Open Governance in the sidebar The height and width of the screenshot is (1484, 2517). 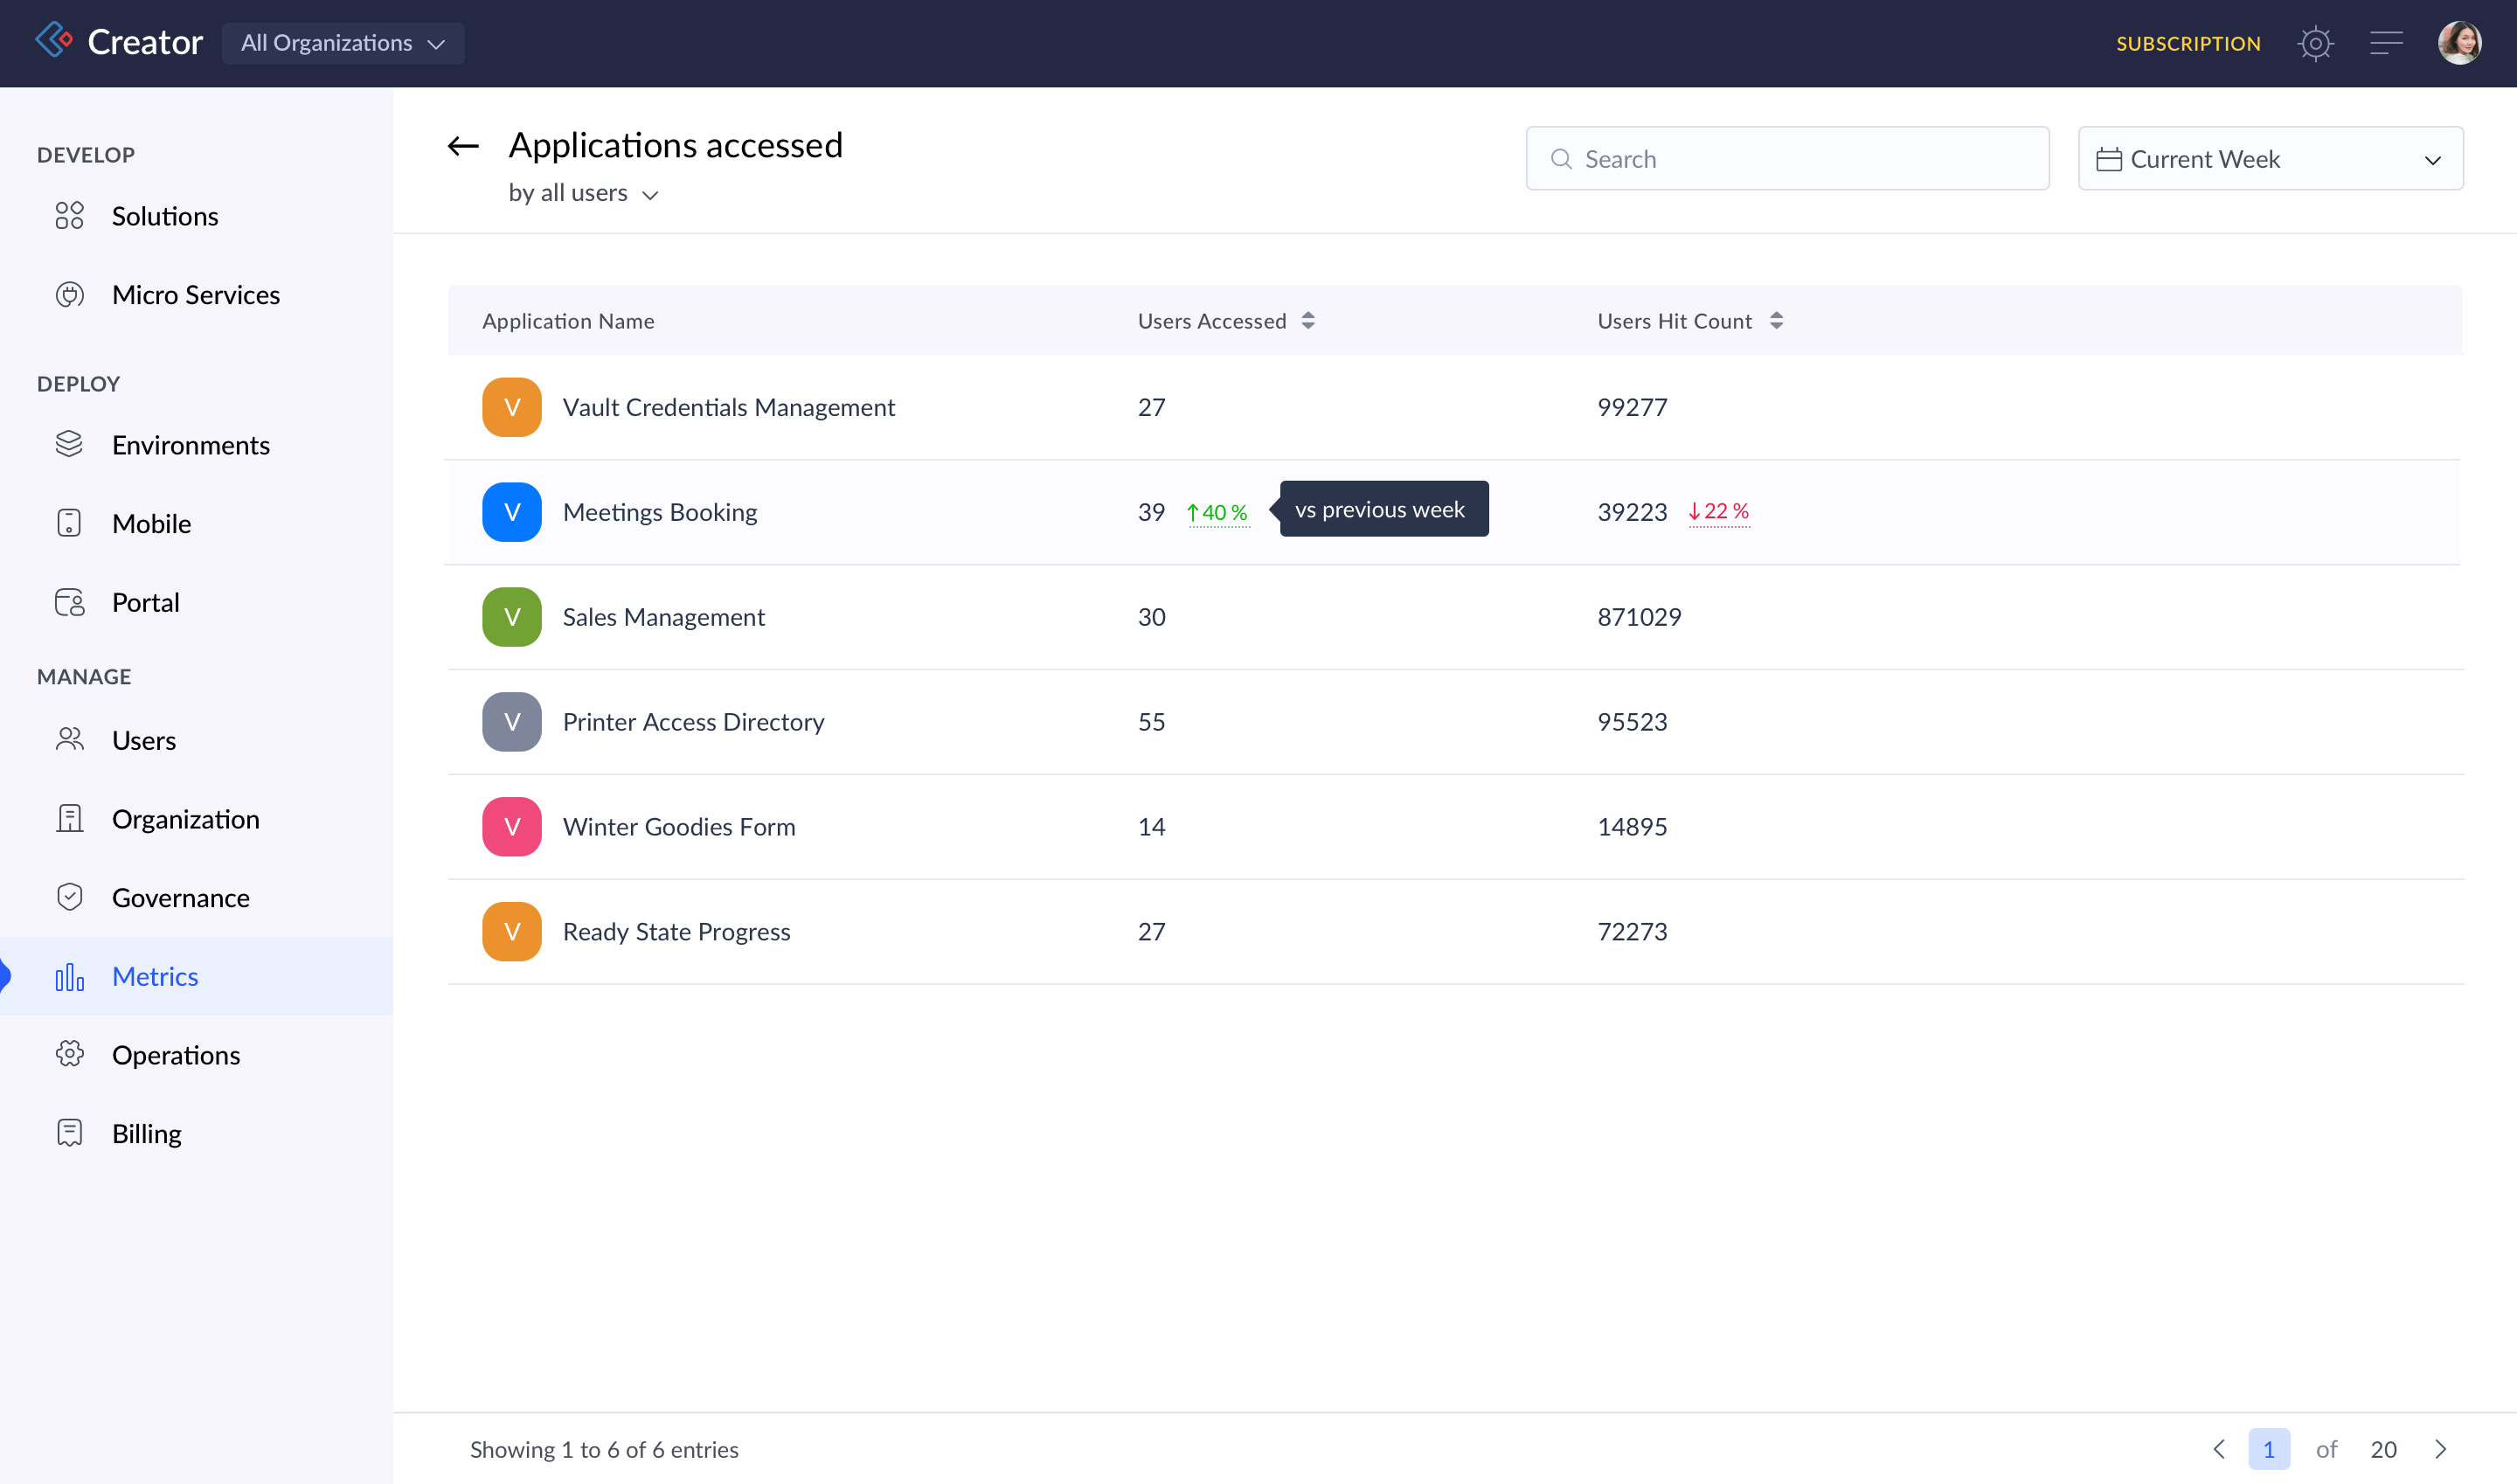click(180, 898)
